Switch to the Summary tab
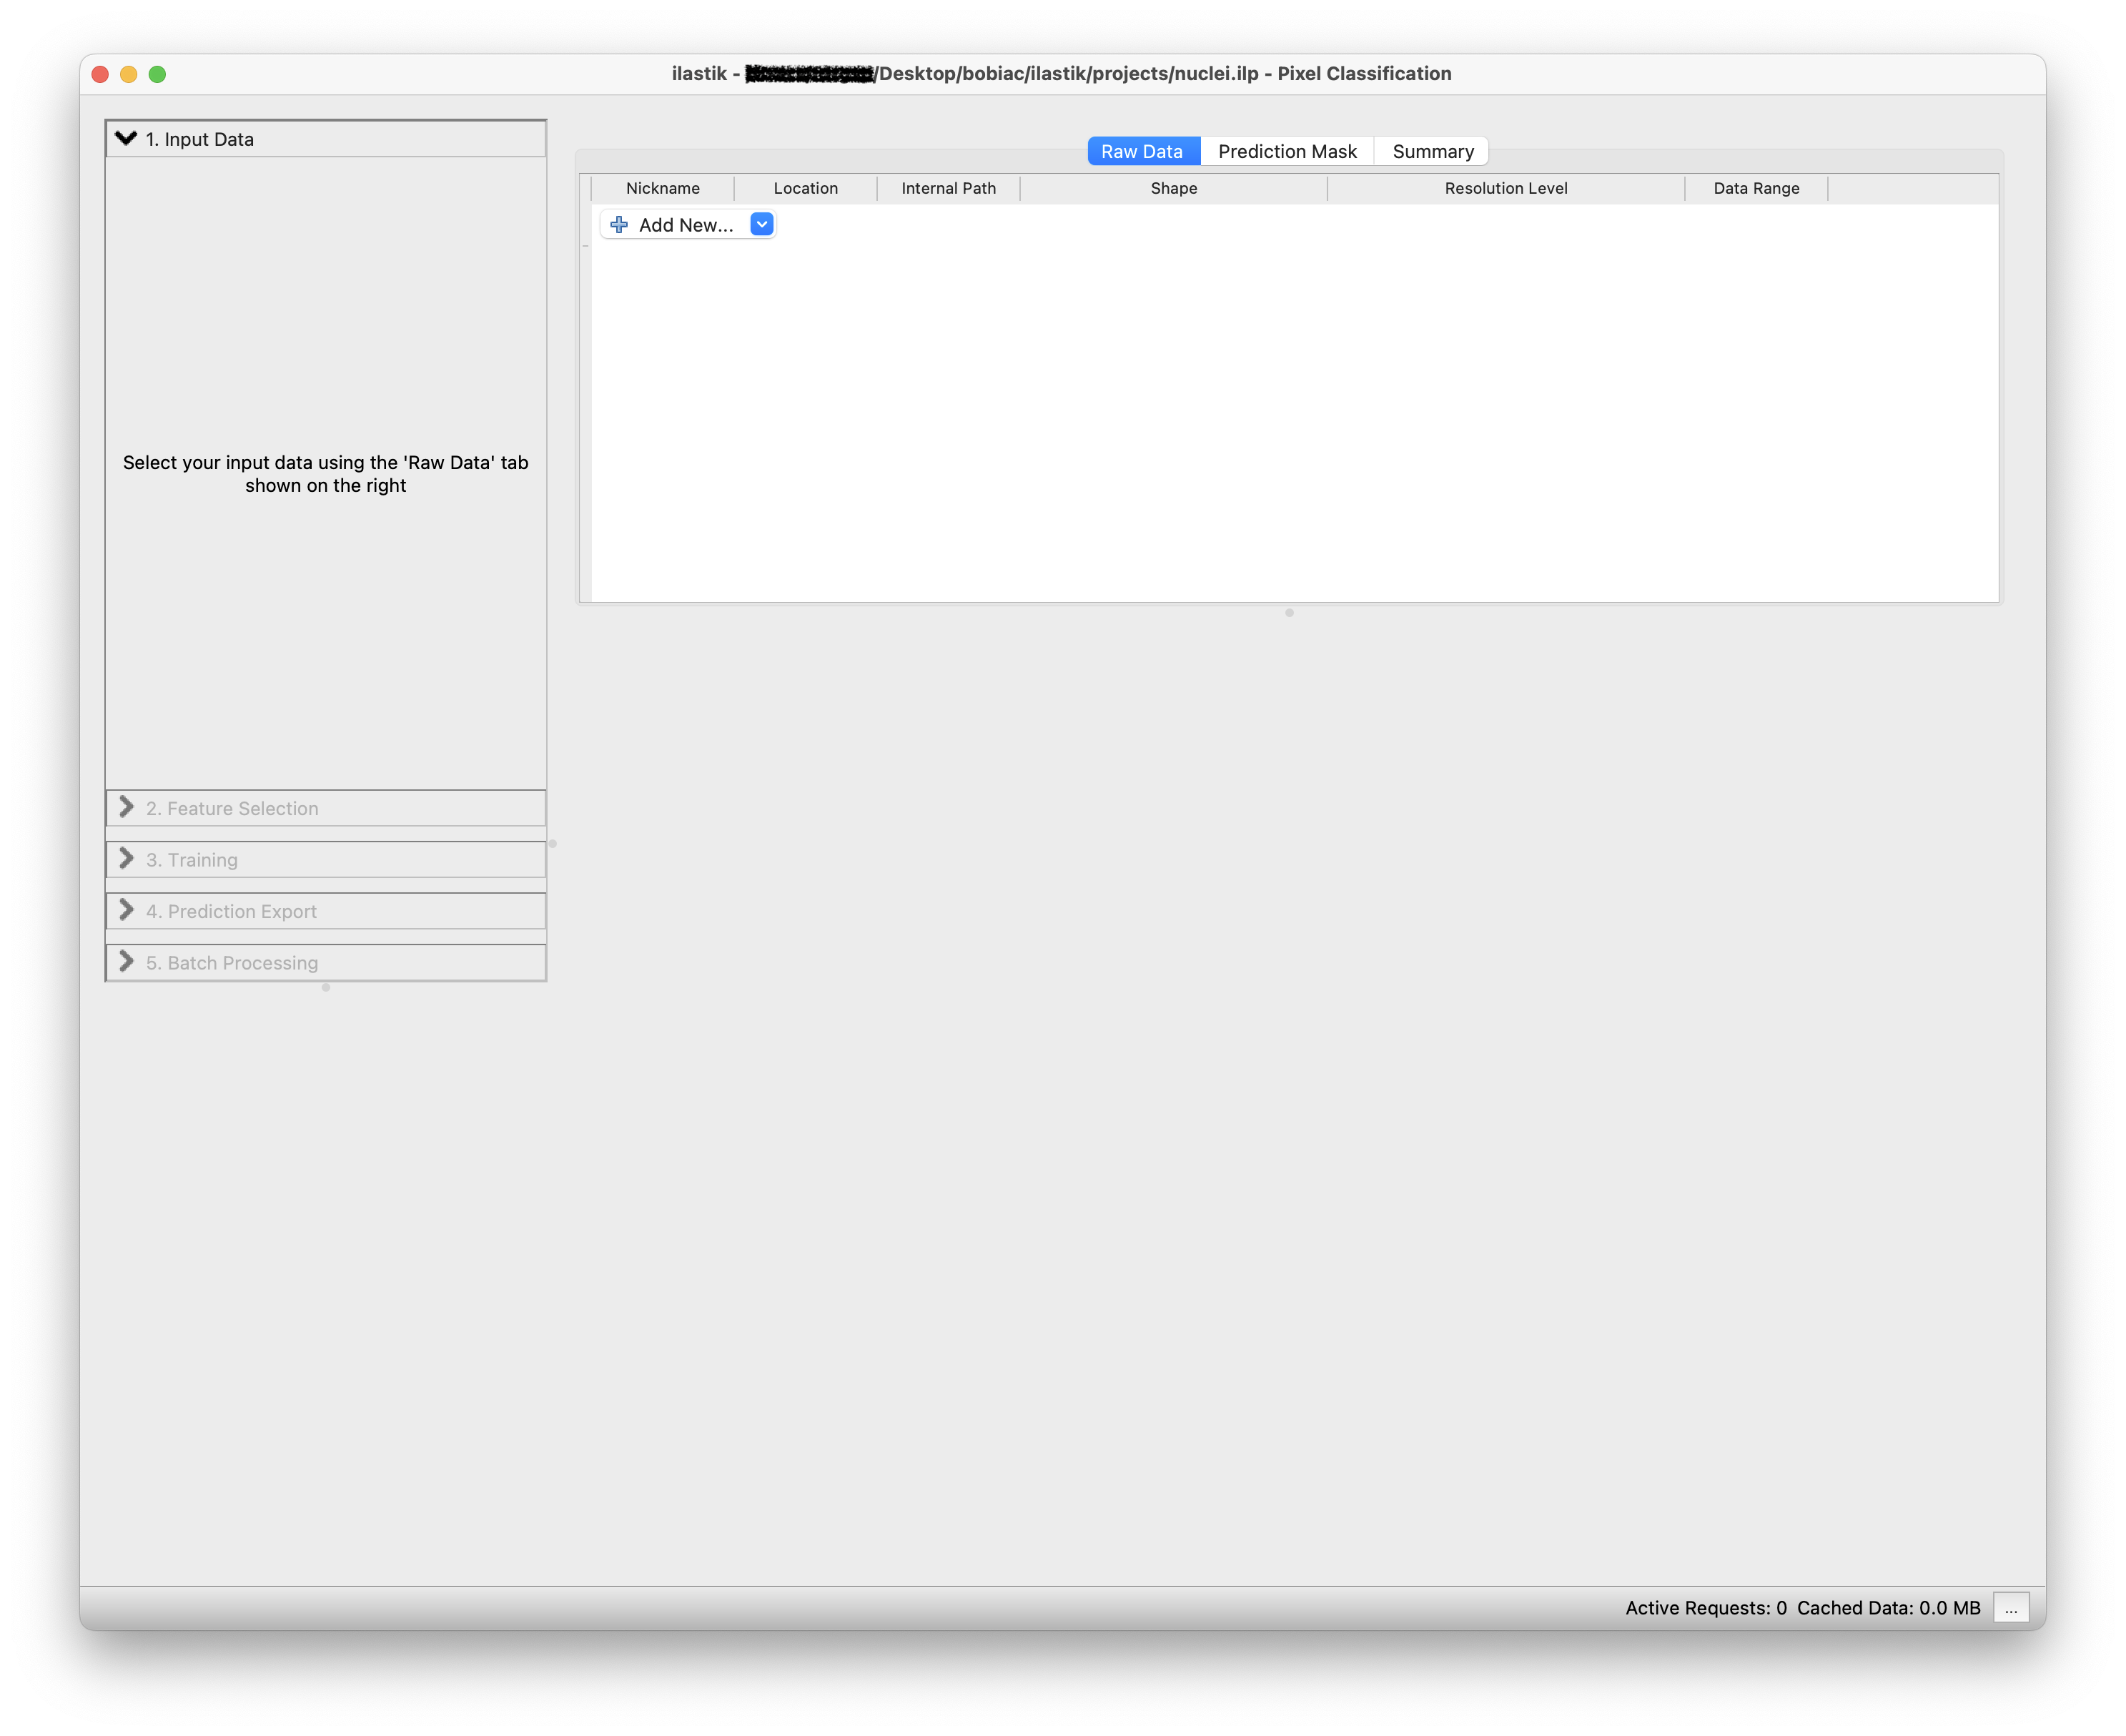 pyautogui.click(x=1432, y=151)
